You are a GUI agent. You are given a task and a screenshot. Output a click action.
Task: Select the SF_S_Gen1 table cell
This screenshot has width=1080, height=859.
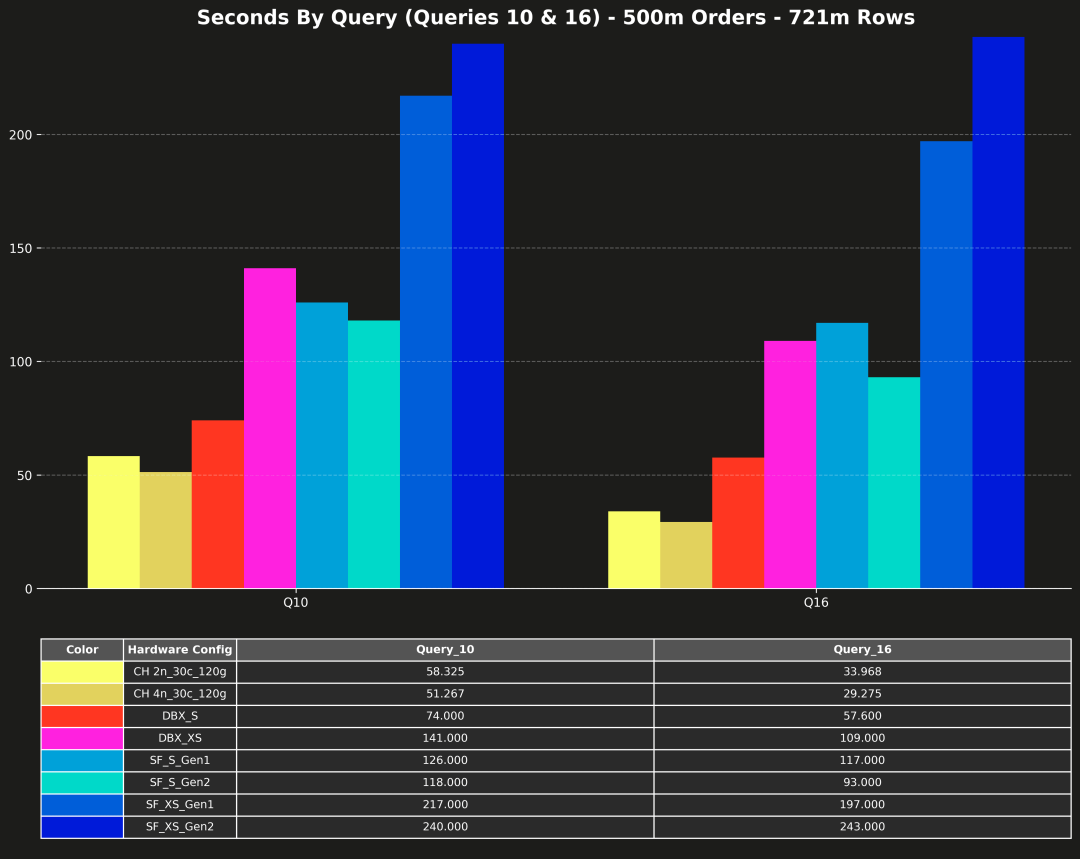[180, 760]
